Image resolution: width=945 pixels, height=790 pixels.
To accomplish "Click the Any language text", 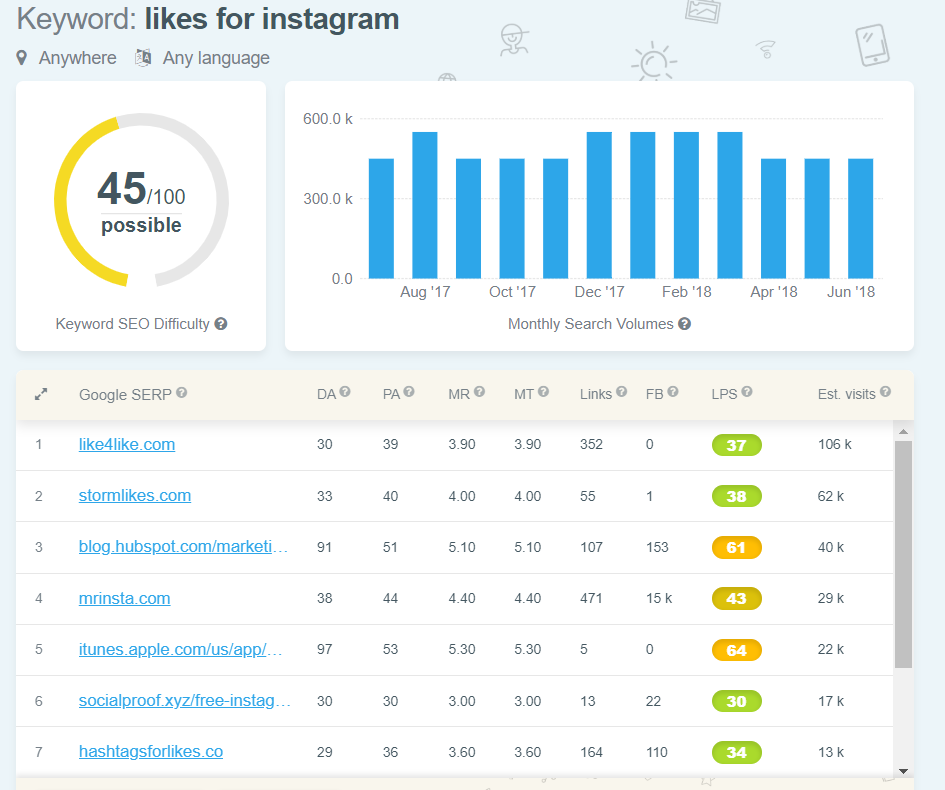I will point(216,58).
